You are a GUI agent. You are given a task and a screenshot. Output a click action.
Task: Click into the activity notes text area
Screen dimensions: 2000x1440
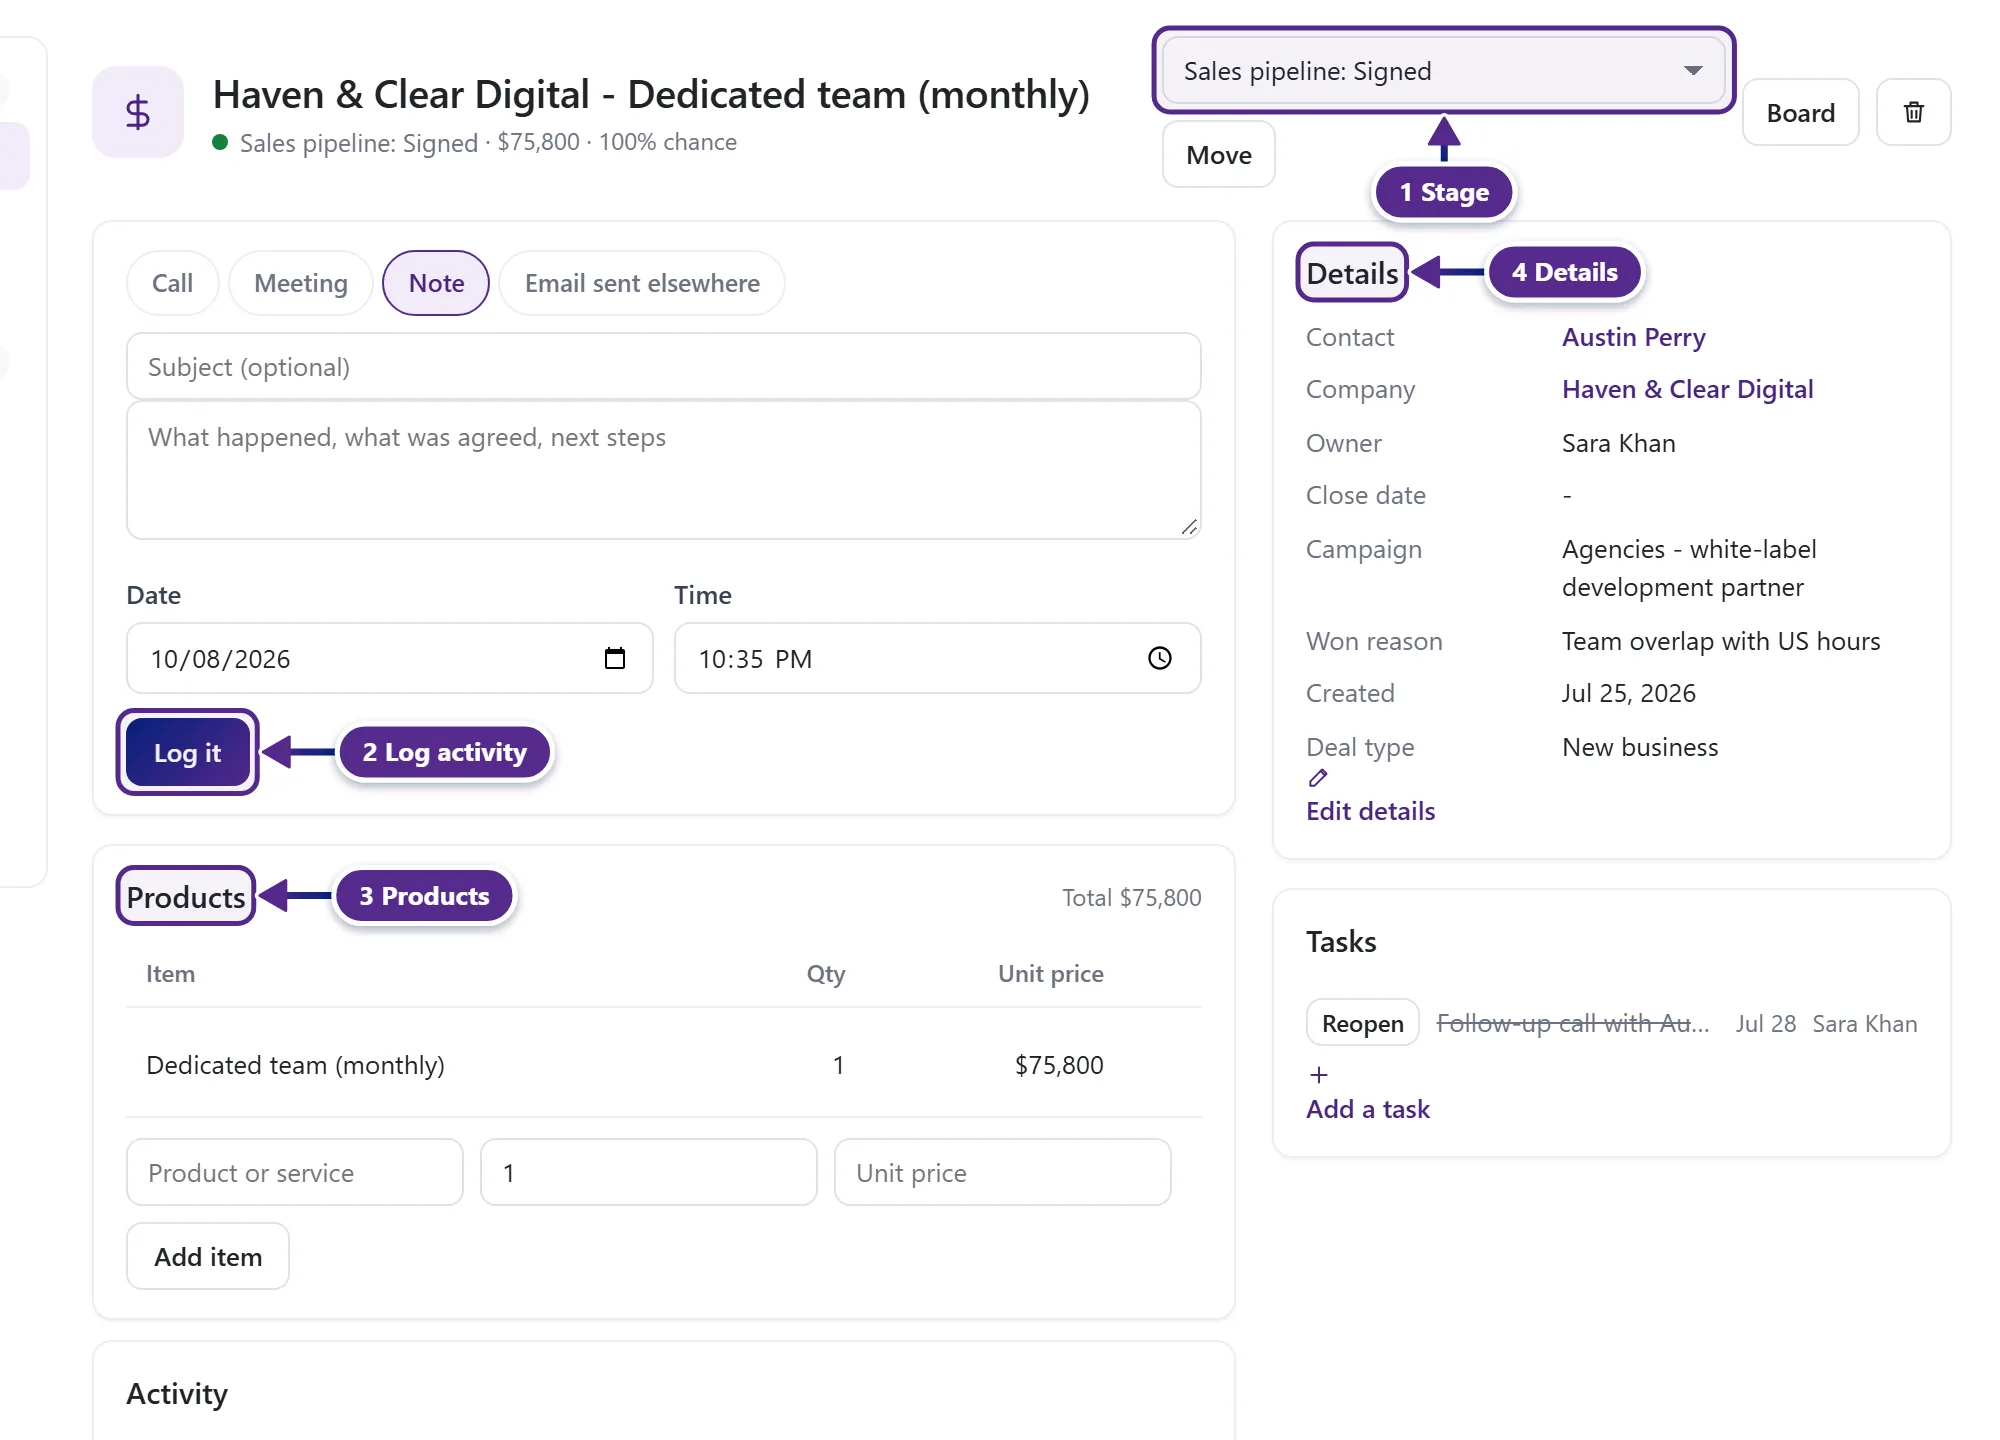664,471
